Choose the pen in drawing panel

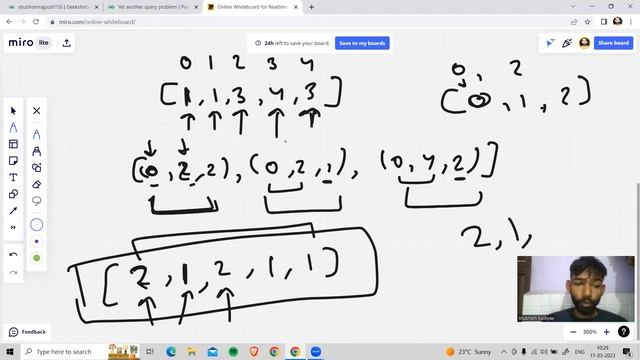click(x=36, y=134)
